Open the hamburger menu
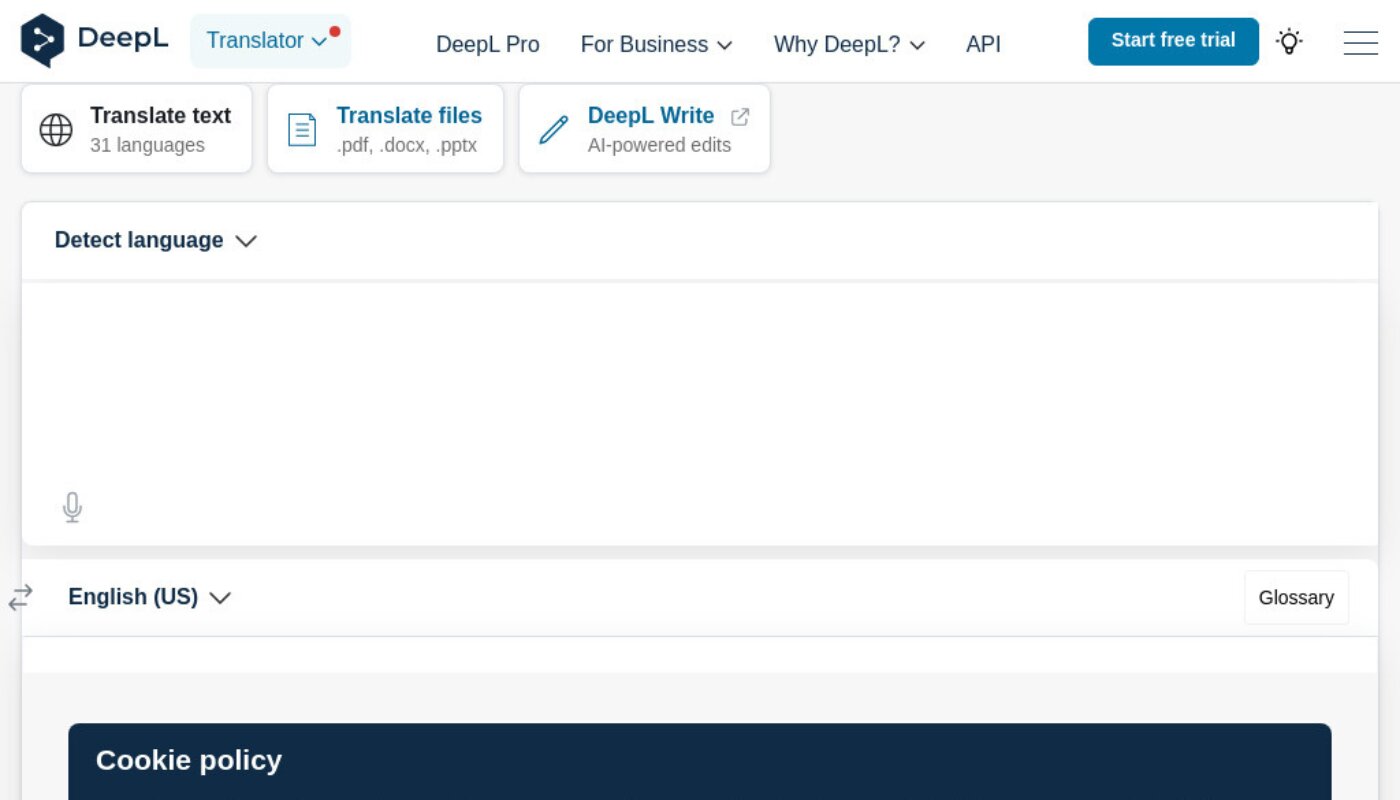Viewport: 1400px width, 800px height. pos(1360,42)
